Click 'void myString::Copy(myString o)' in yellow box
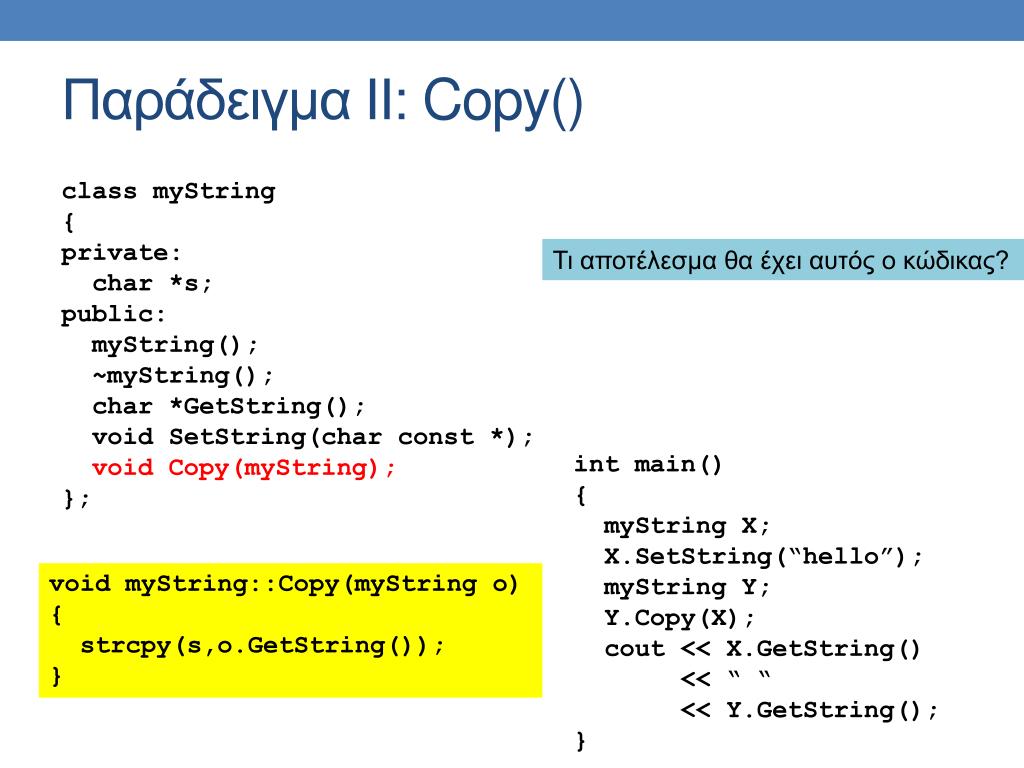This screenshot has width=1024, height=768. 284,584
